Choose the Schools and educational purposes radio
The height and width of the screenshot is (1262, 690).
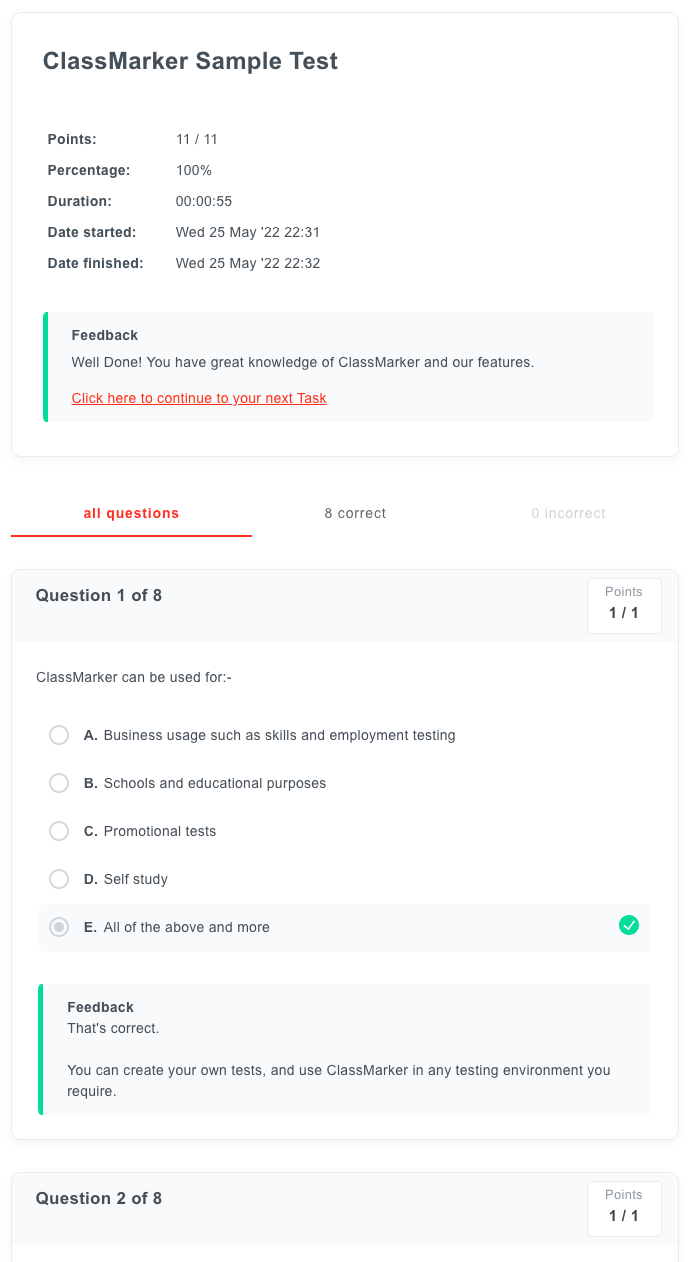(x=59, y=783)
